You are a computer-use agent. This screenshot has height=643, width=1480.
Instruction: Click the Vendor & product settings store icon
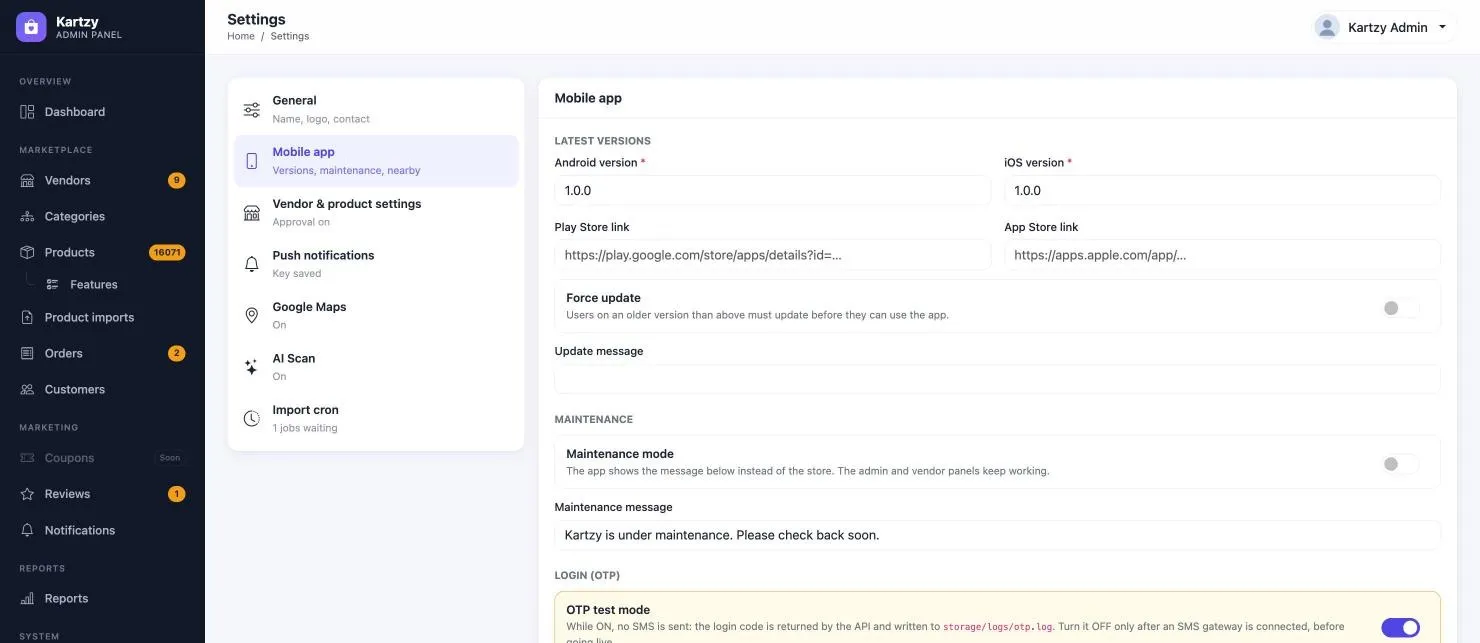252,212
